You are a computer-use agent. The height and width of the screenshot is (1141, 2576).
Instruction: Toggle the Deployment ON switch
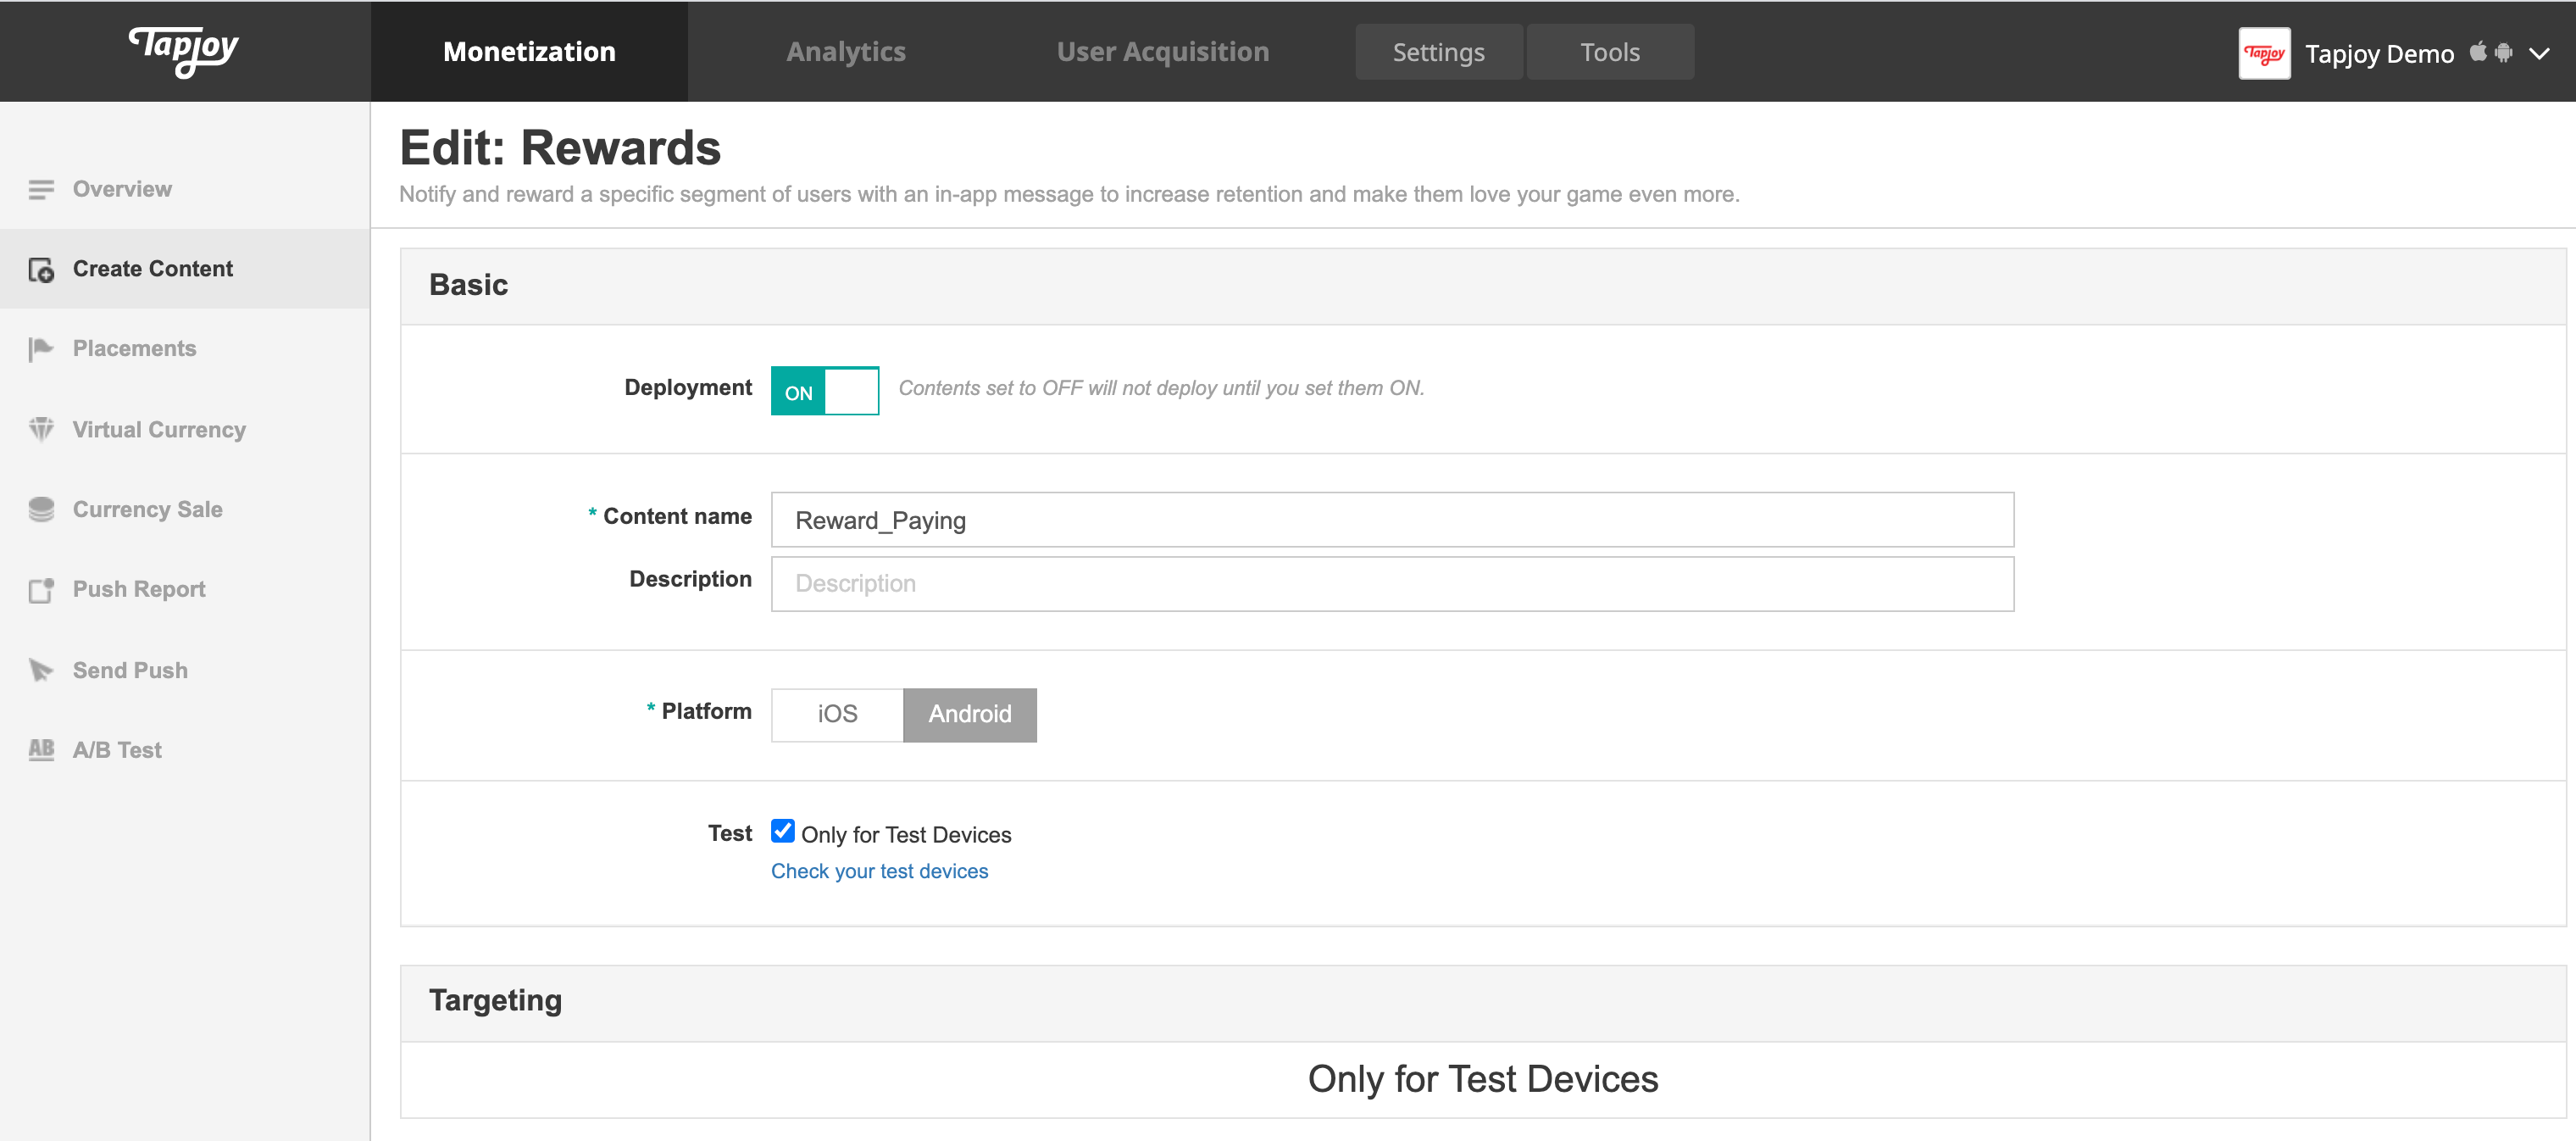(824, 391)
